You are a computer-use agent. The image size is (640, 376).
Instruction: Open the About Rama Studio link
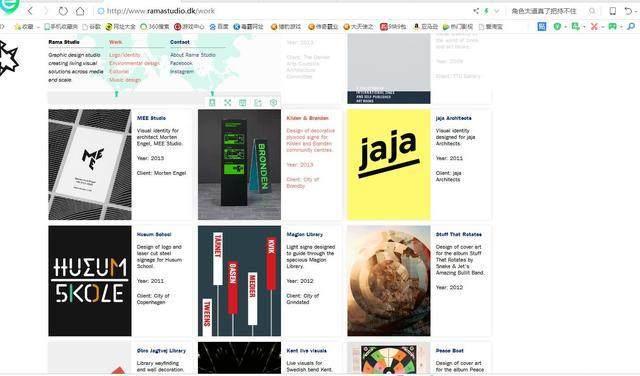(193, 55)
